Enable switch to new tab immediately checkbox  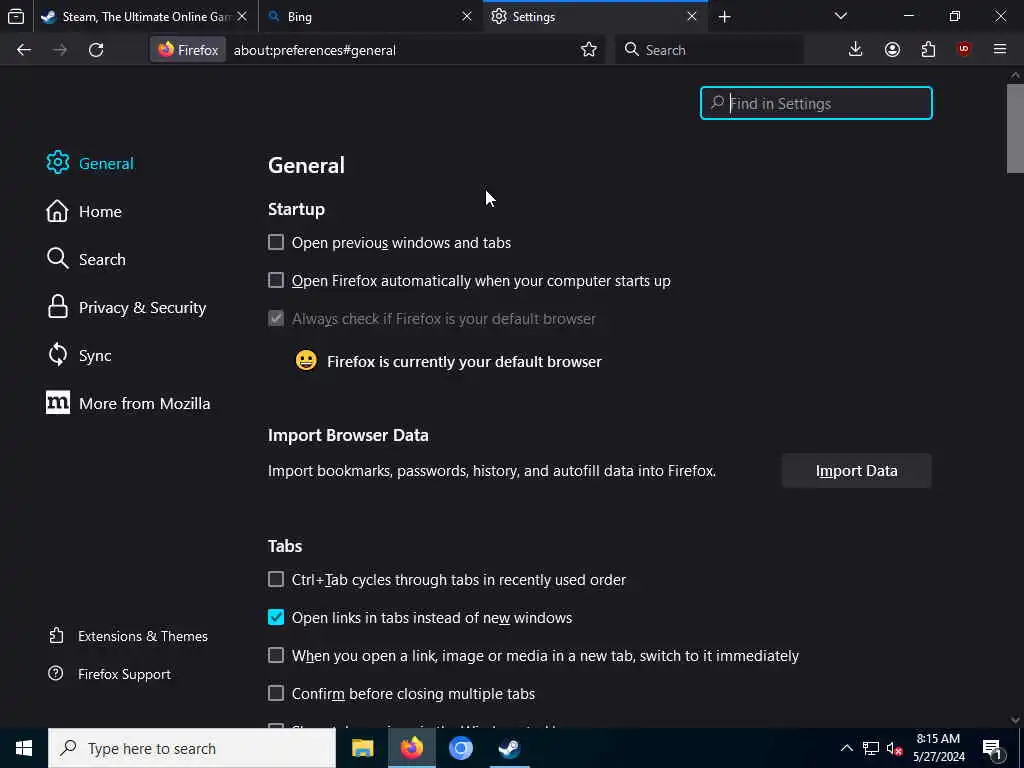(x=276, y=656)
